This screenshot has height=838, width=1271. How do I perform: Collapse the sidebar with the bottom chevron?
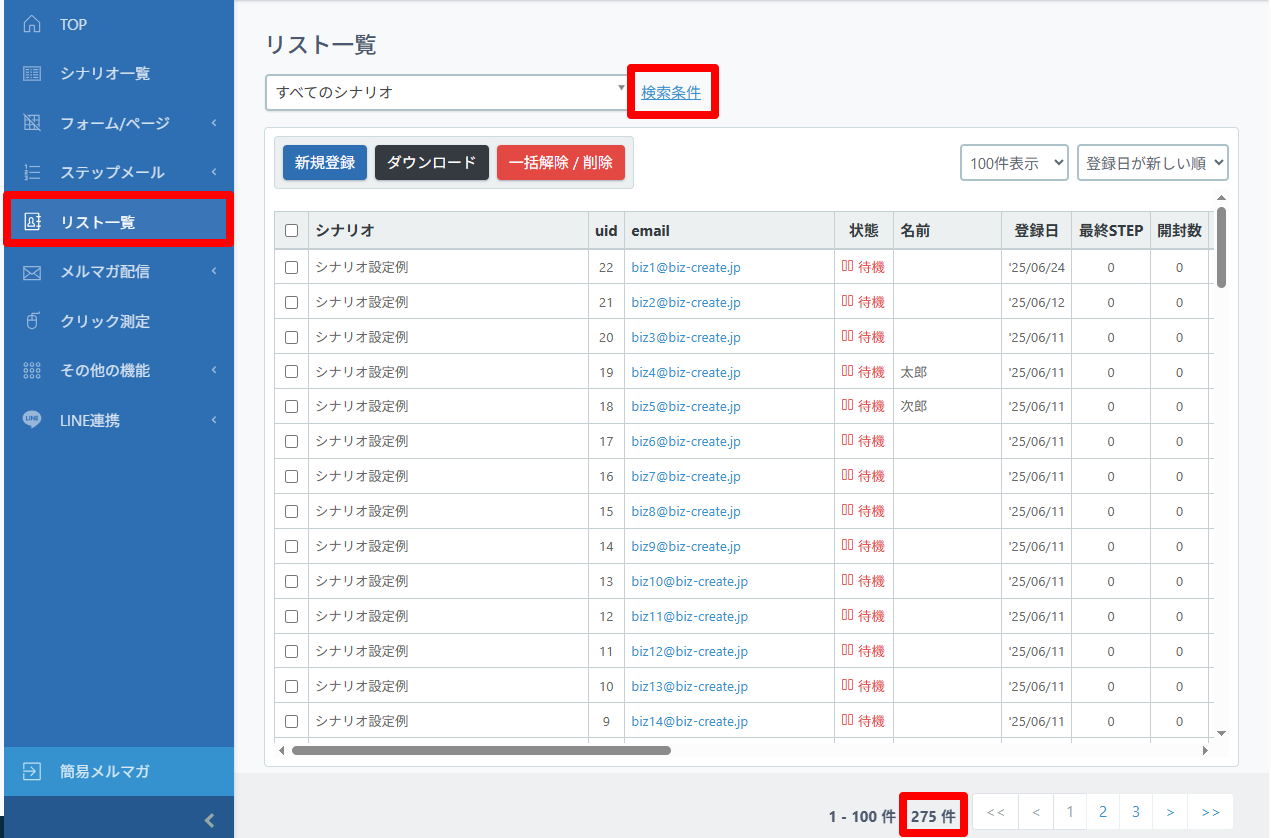209,820
